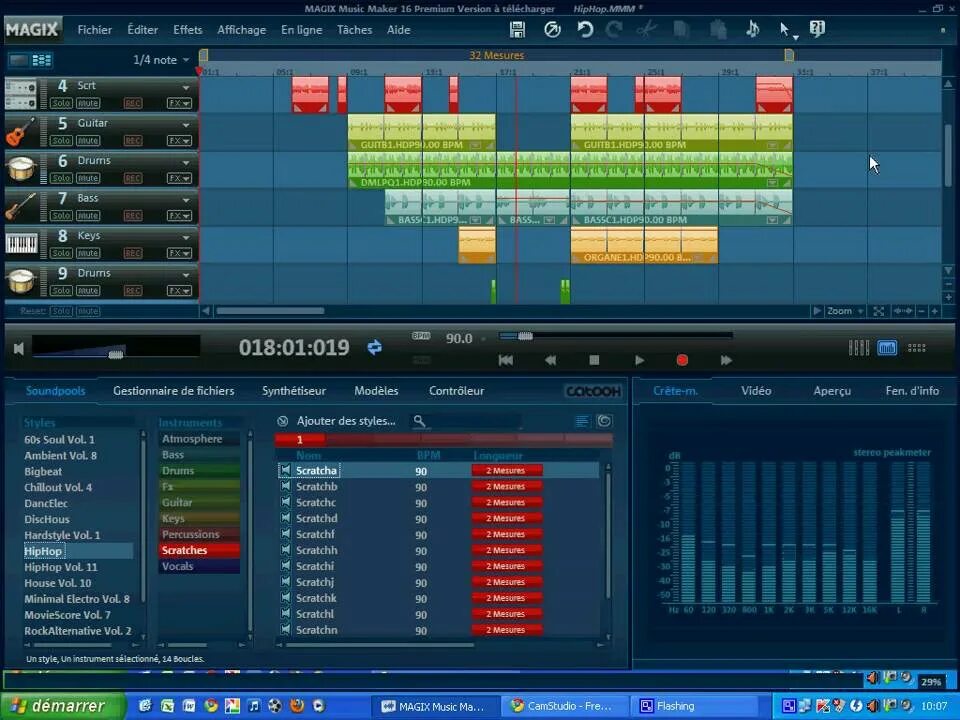This screenshot has height=720, width=960.
Task: Click the BPM tempo slider
Action: 615,336
